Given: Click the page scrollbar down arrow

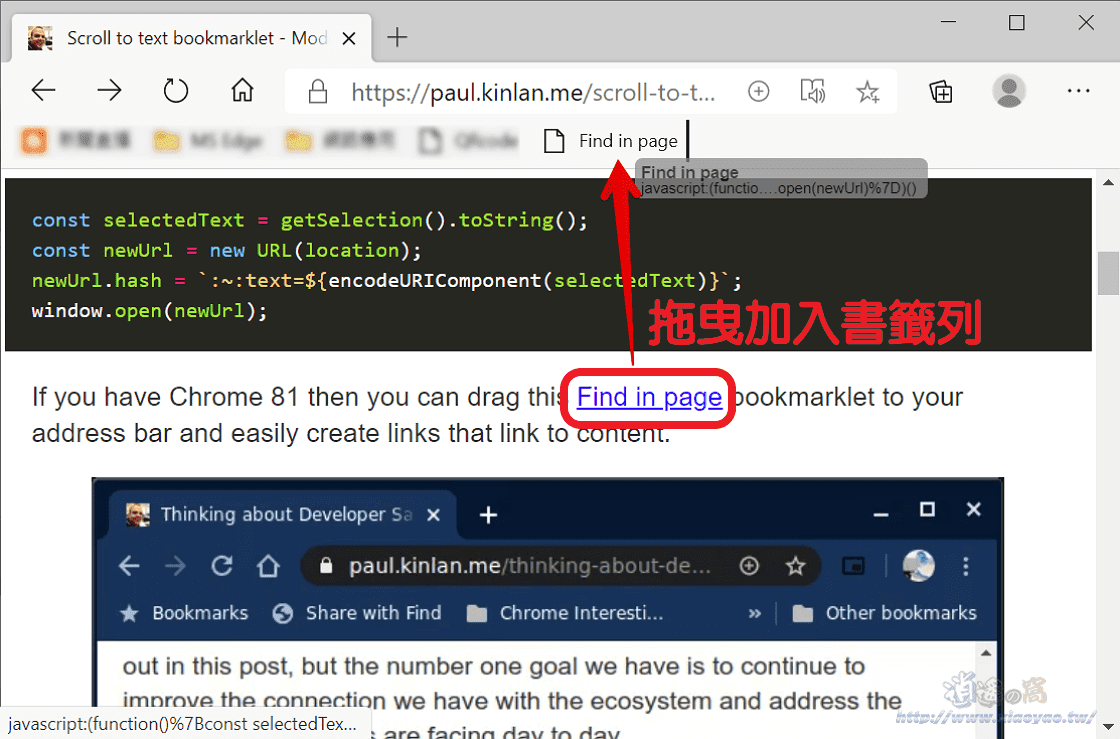Looking at the screenshot, I should click(1108, 726).
